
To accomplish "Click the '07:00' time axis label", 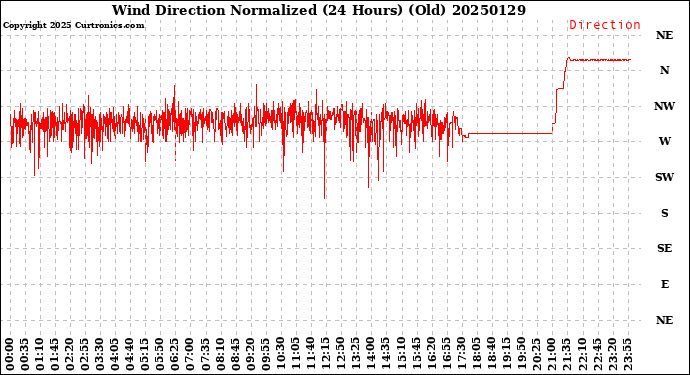I will (x=191, y=355).
